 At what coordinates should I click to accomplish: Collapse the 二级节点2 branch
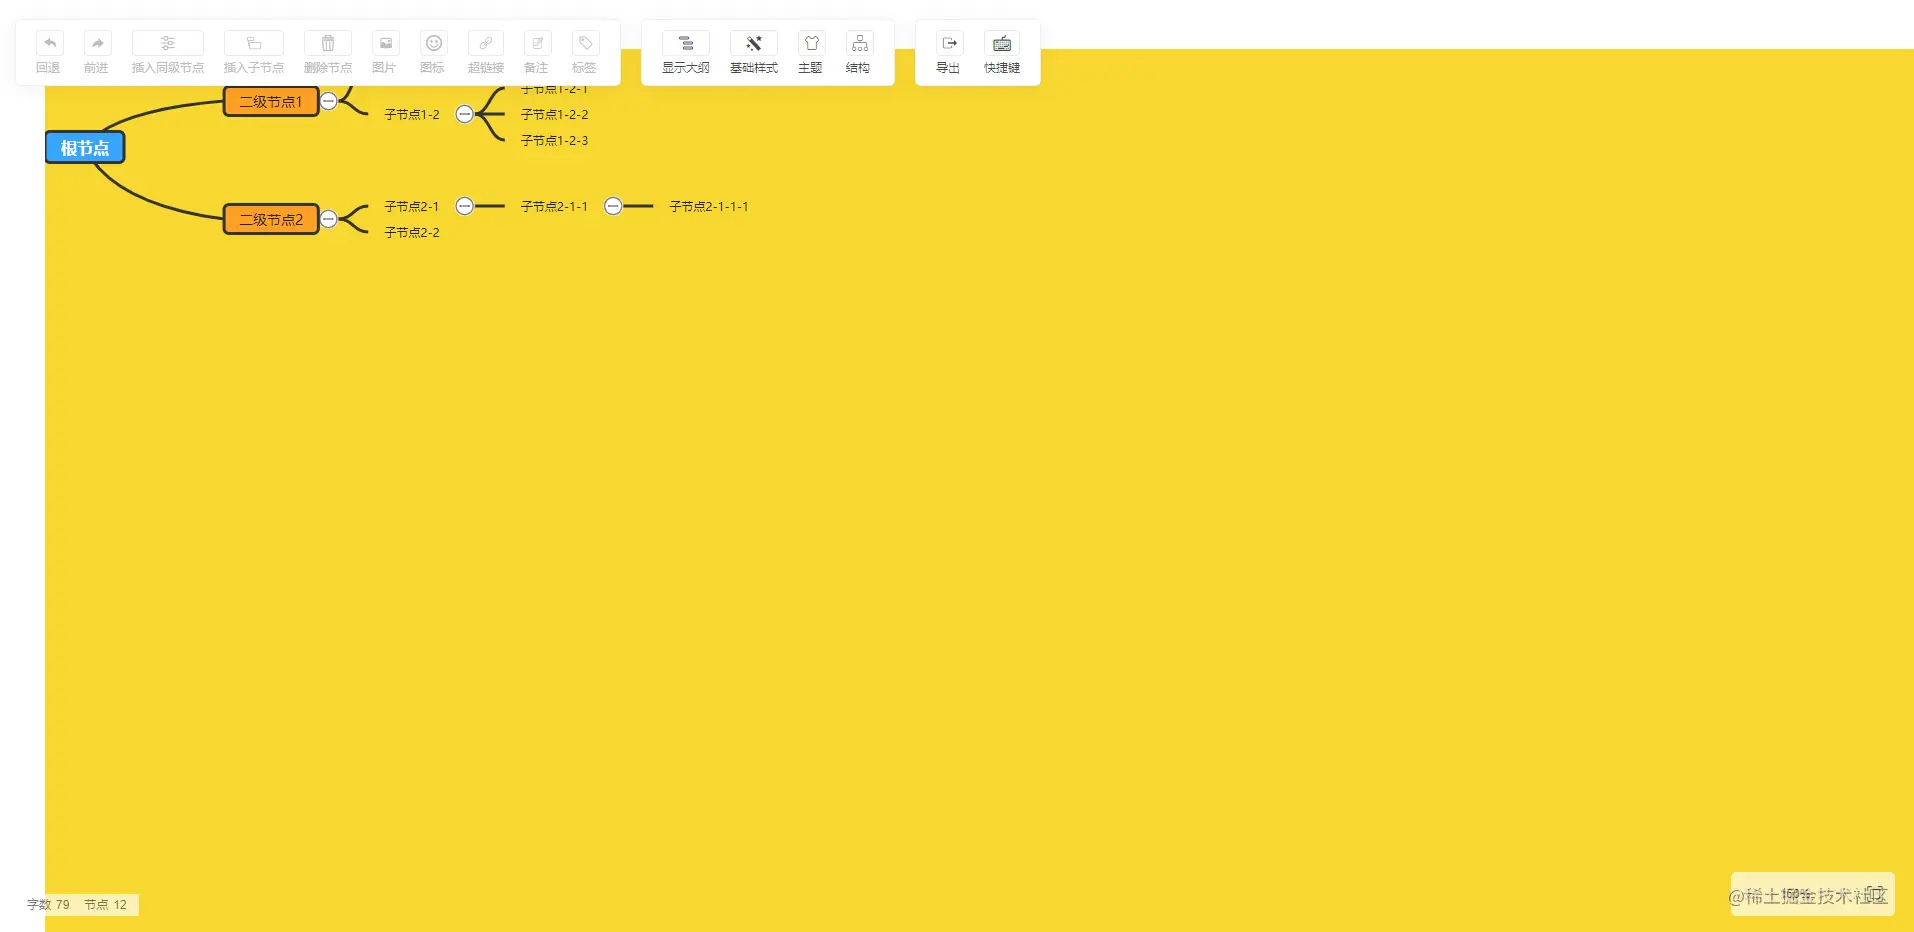tap(328, 218)
